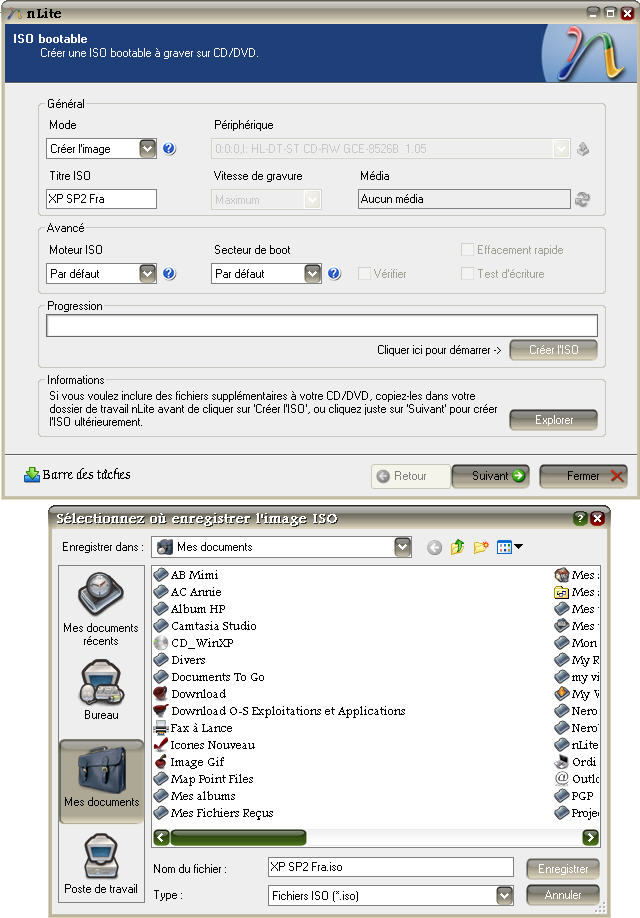This screenshot has width=640, height=918.
Task: Open the Vitesse de gravure dropdown
Action: coord(312,200)
